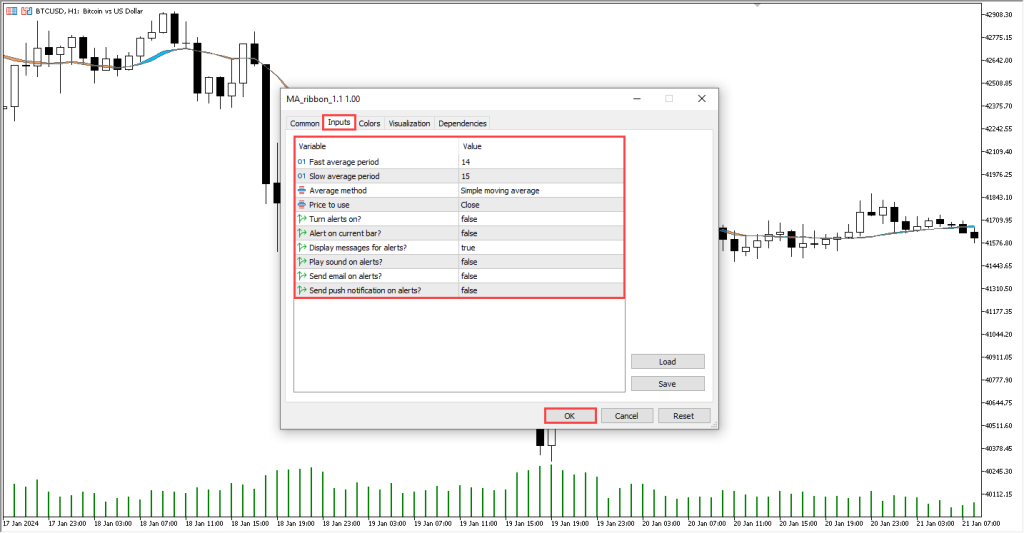Click the 40112.15 price scale label
Viewport: 1024px width, 533px height.
coord(999,494)
